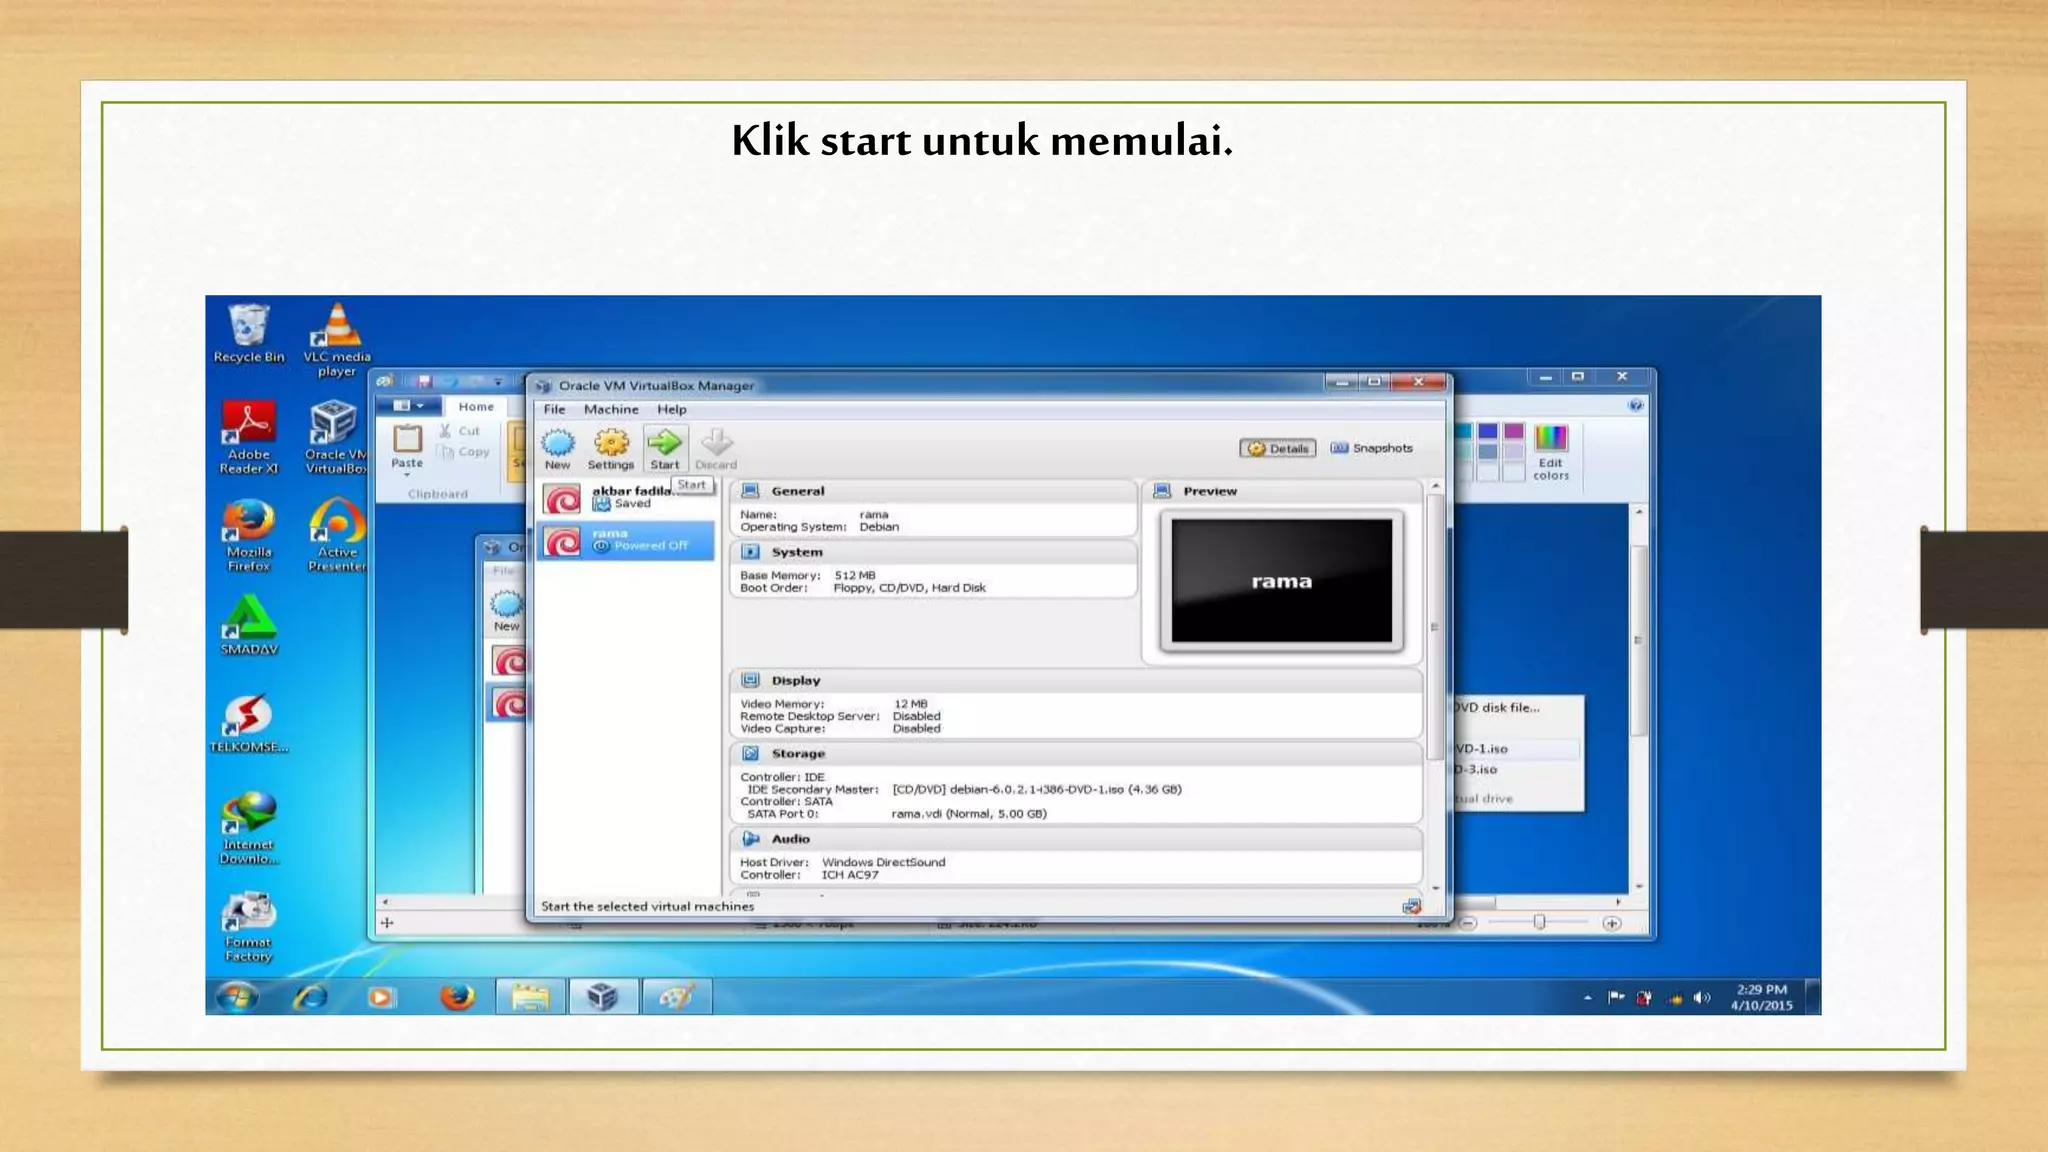The width and height of the screenshot is (2048, 1152).
Task: Select the rama Powered Off virtual machine
Action: [x=626, y=540]
